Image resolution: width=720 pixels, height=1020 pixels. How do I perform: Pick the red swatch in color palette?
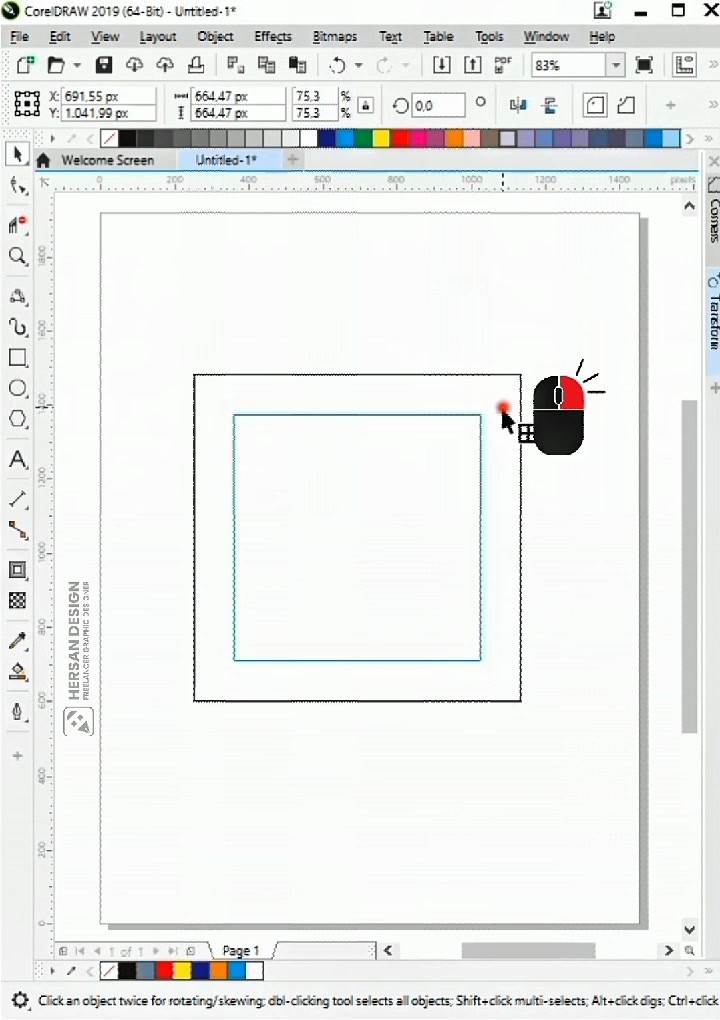click(x=399, y=138)
